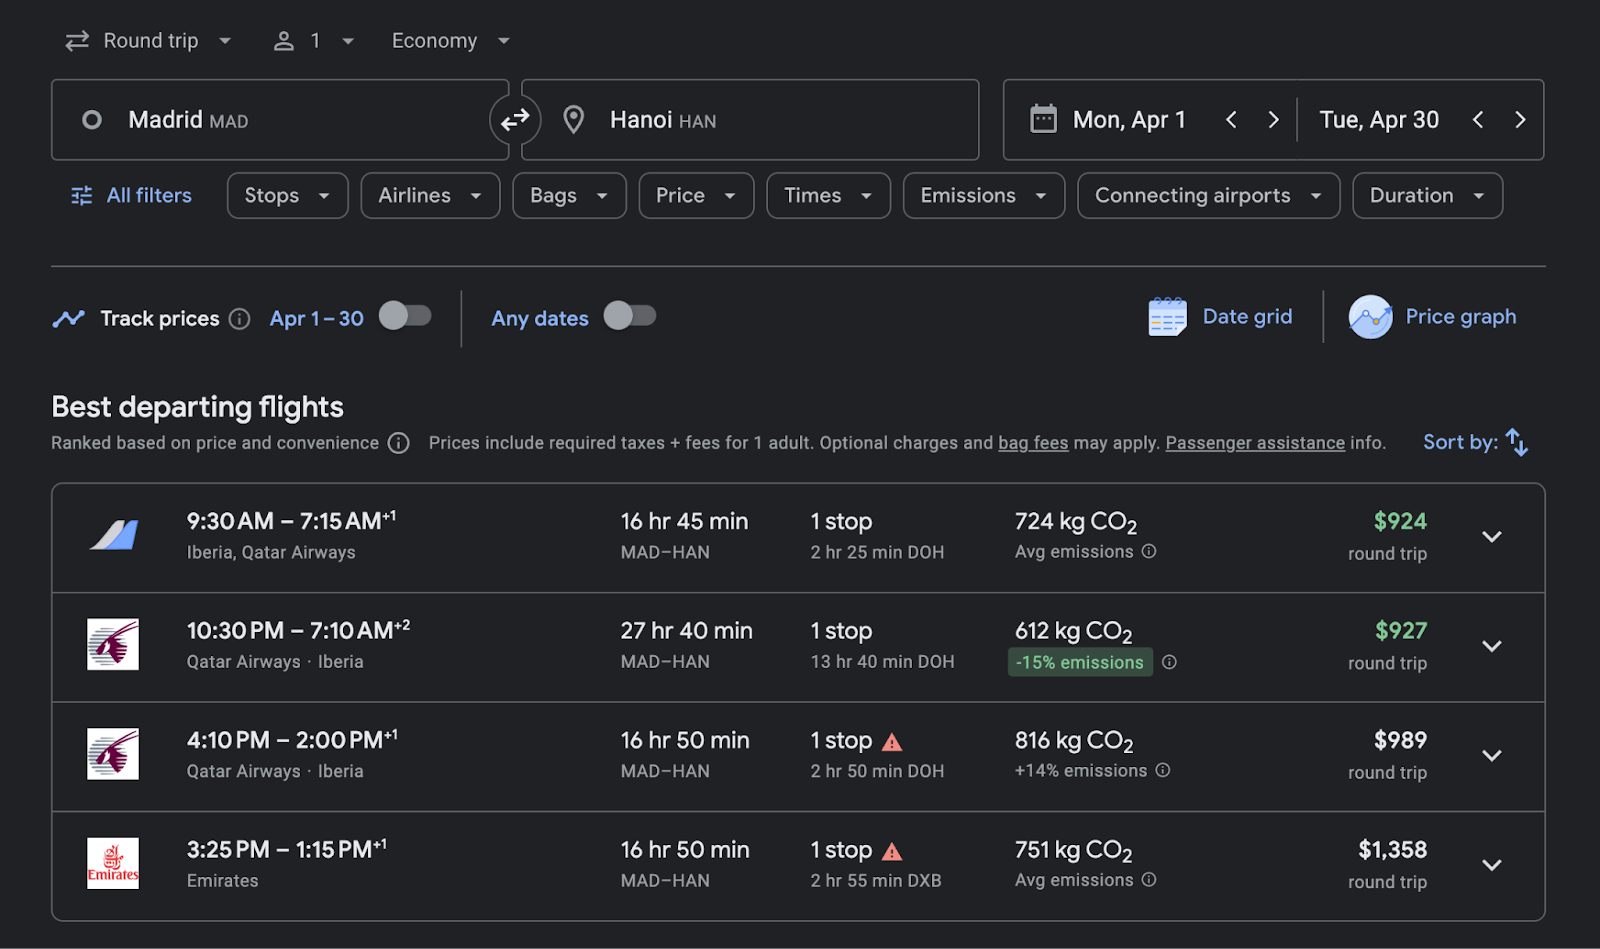Select the Tue, Apr 30 return date
This screenshot has height=949, width=1600.
coord(1379,120)
